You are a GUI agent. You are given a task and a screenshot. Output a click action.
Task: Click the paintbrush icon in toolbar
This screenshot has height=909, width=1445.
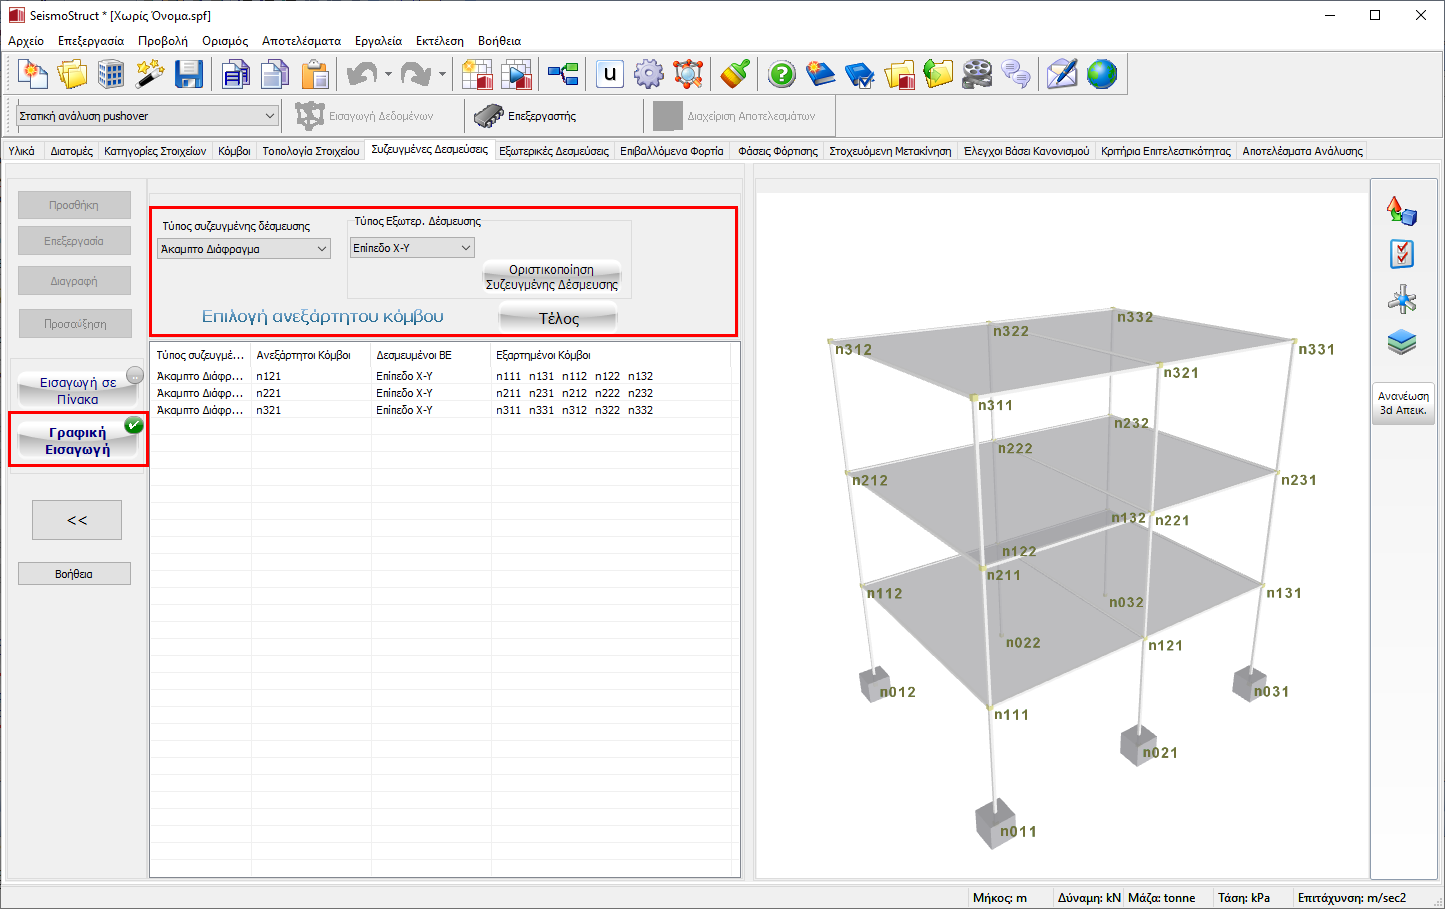pyautogui.click(x=735, y=74)
